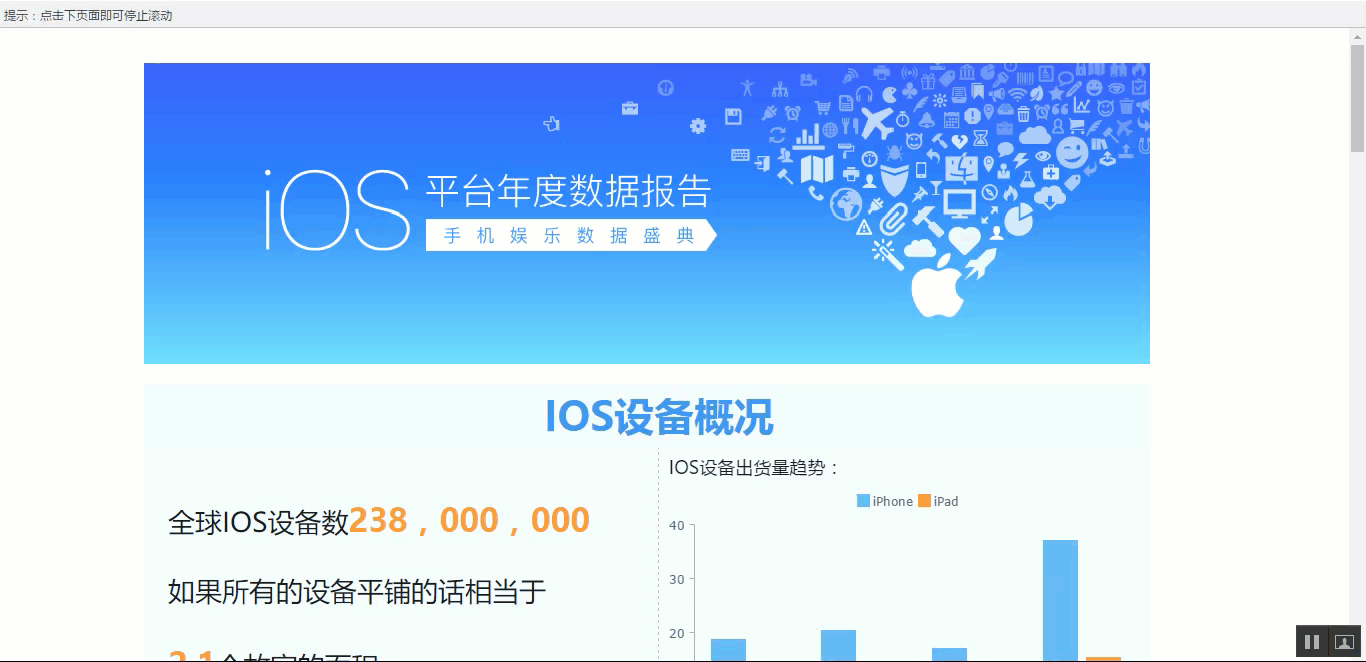Click the vertical scrollbar thumb
This screenshot has width=1366, height=662.
coord(1357,98)
